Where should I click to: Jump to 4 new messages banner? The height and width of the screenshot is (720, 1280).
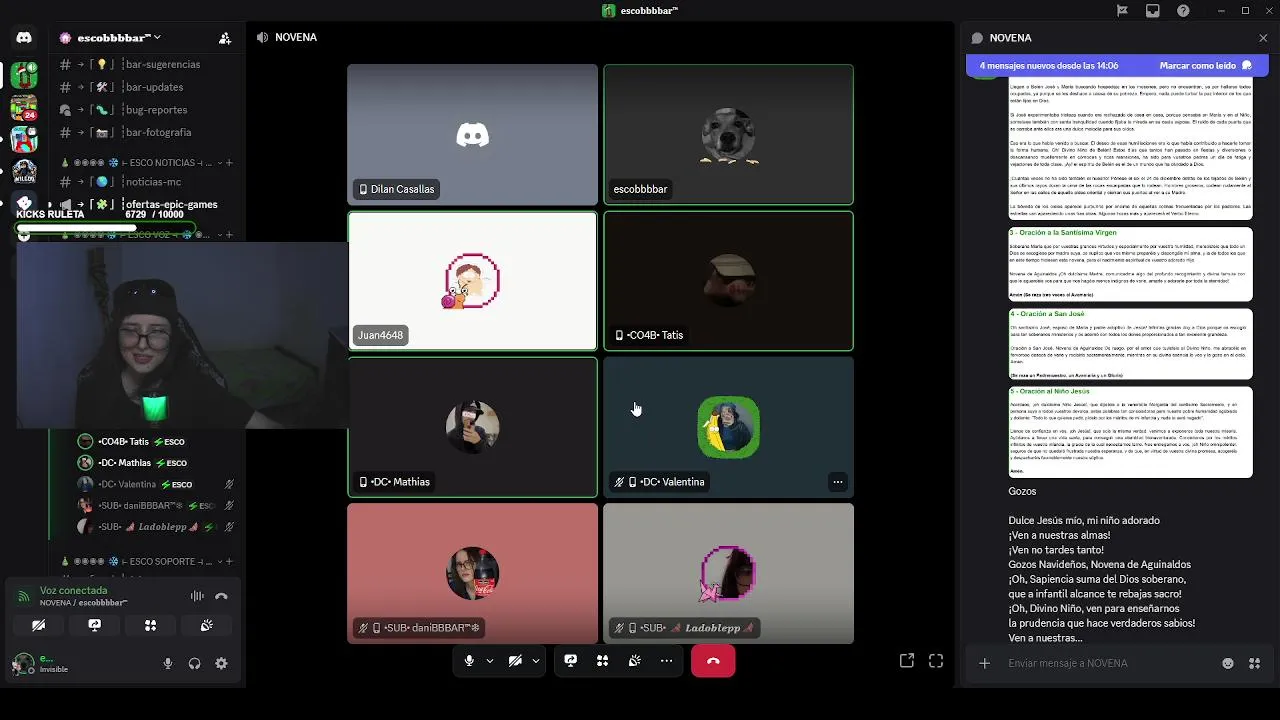[x=1049, y=65]
